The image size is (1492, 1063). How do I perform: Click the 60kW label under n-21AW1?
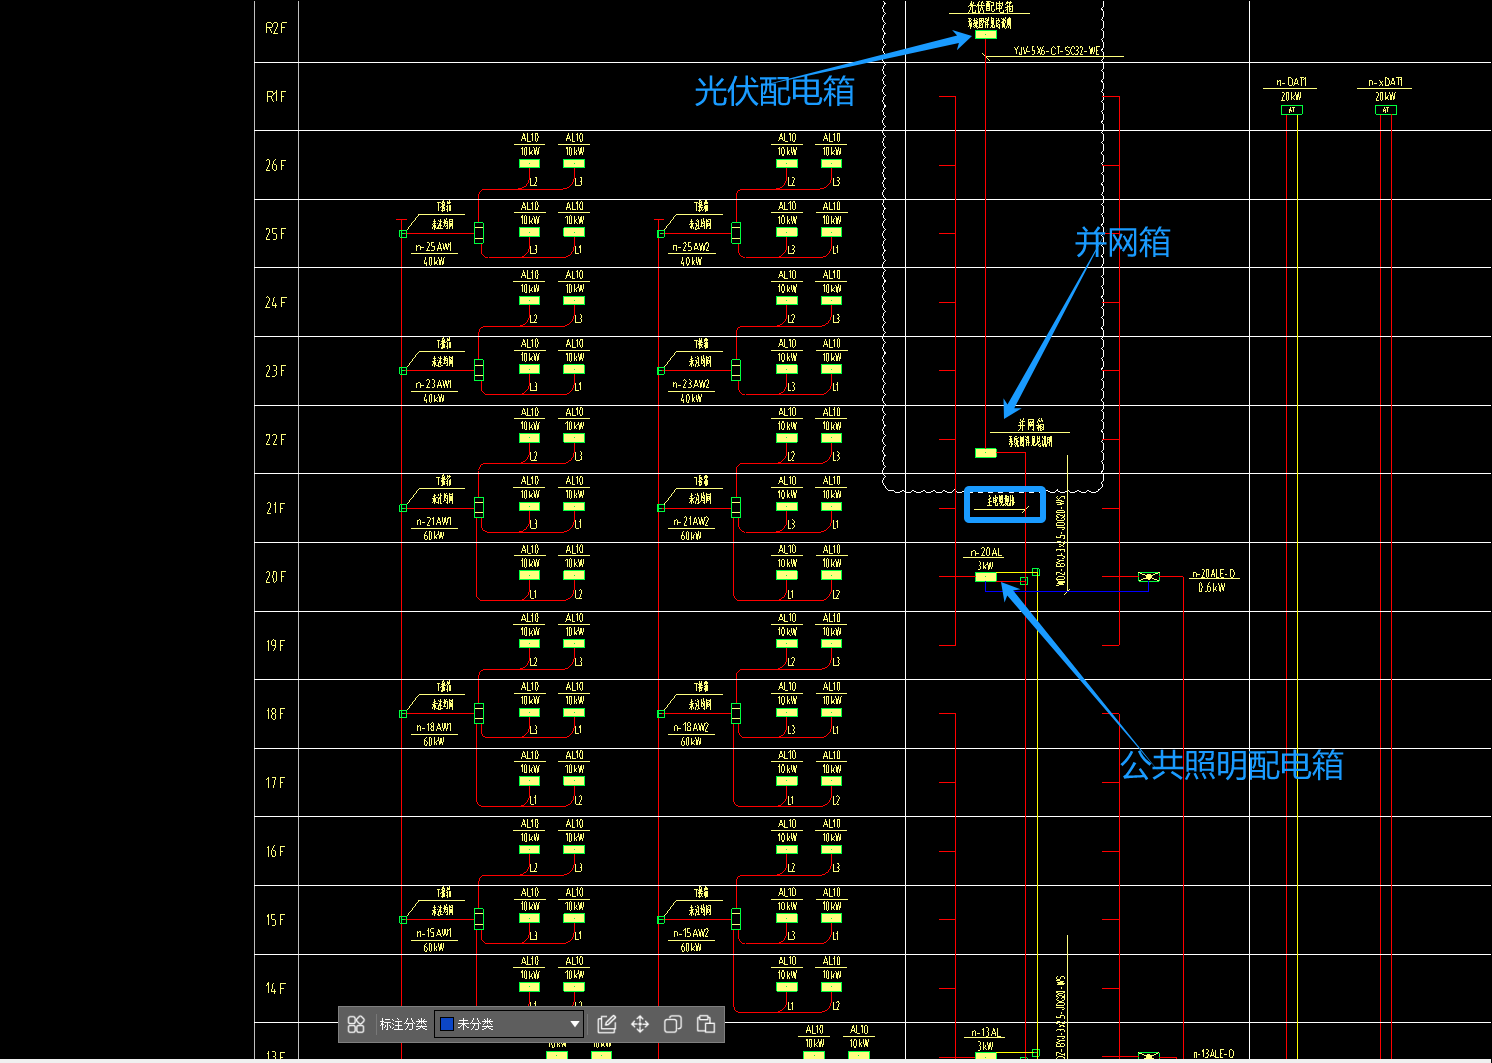(434, 536)
